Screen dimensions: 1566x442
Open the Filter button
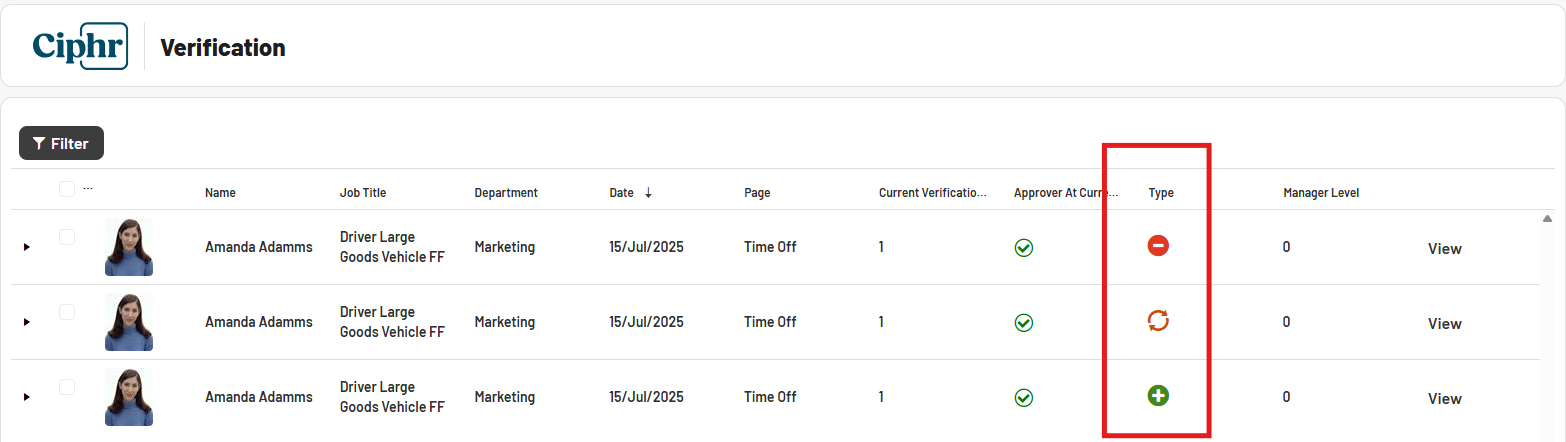[x=61, y=143]
